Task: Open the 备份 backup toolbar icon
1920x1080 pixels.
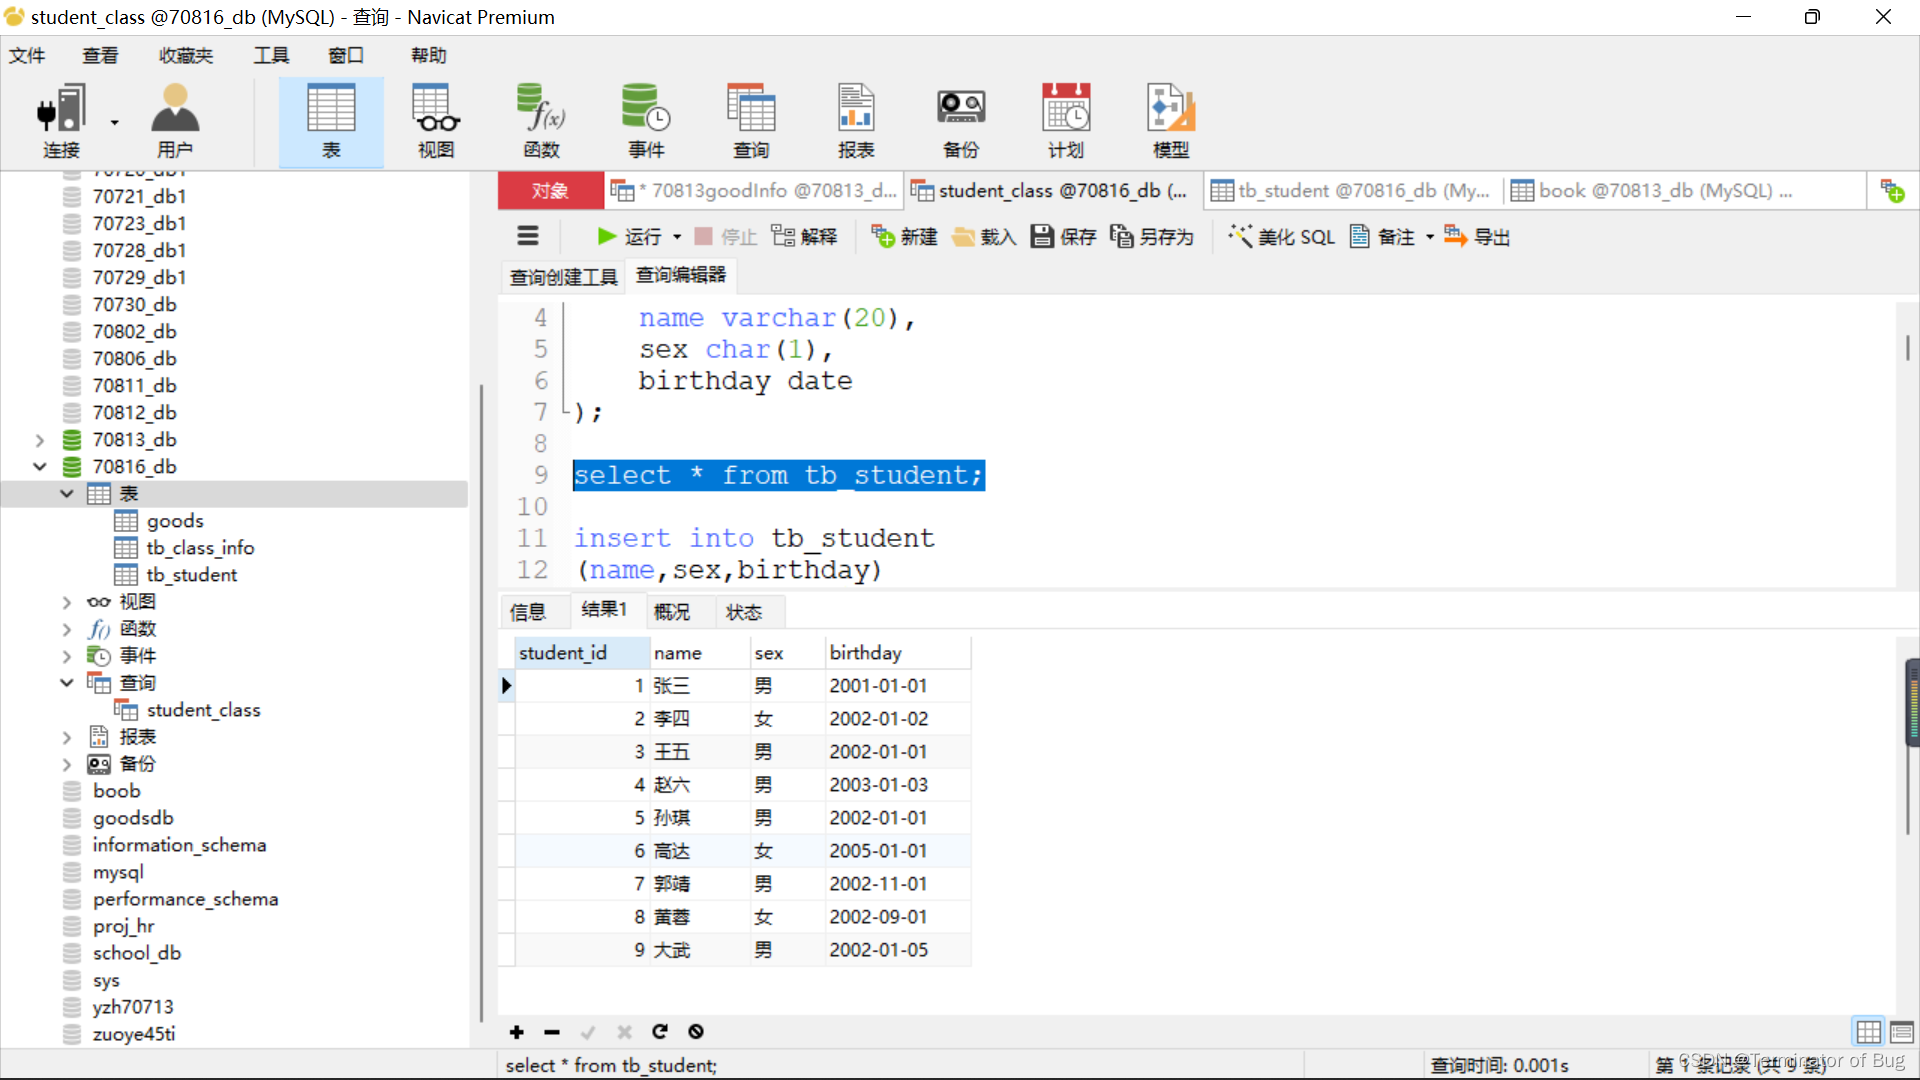Action: pyautogui.click(x=961, y=121)
